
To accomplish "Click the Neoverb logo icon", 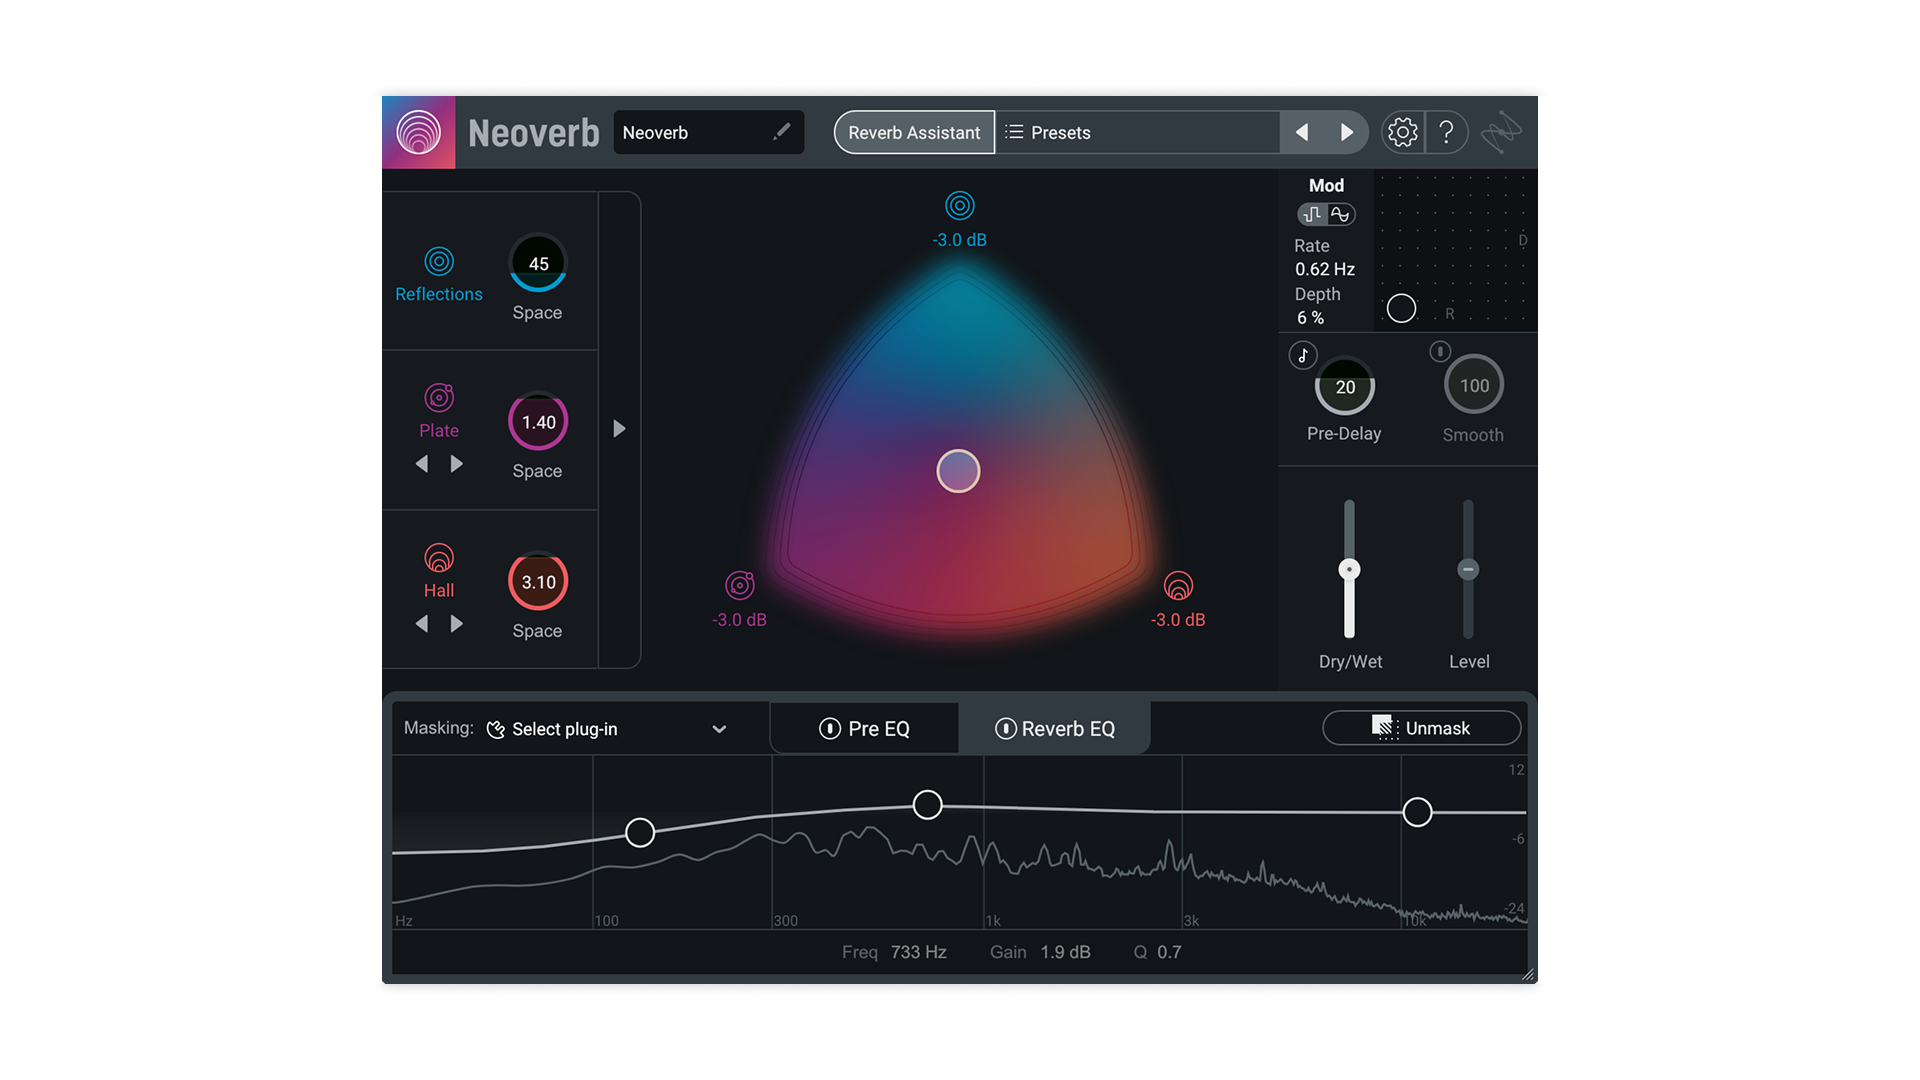I will coord(418,132).
